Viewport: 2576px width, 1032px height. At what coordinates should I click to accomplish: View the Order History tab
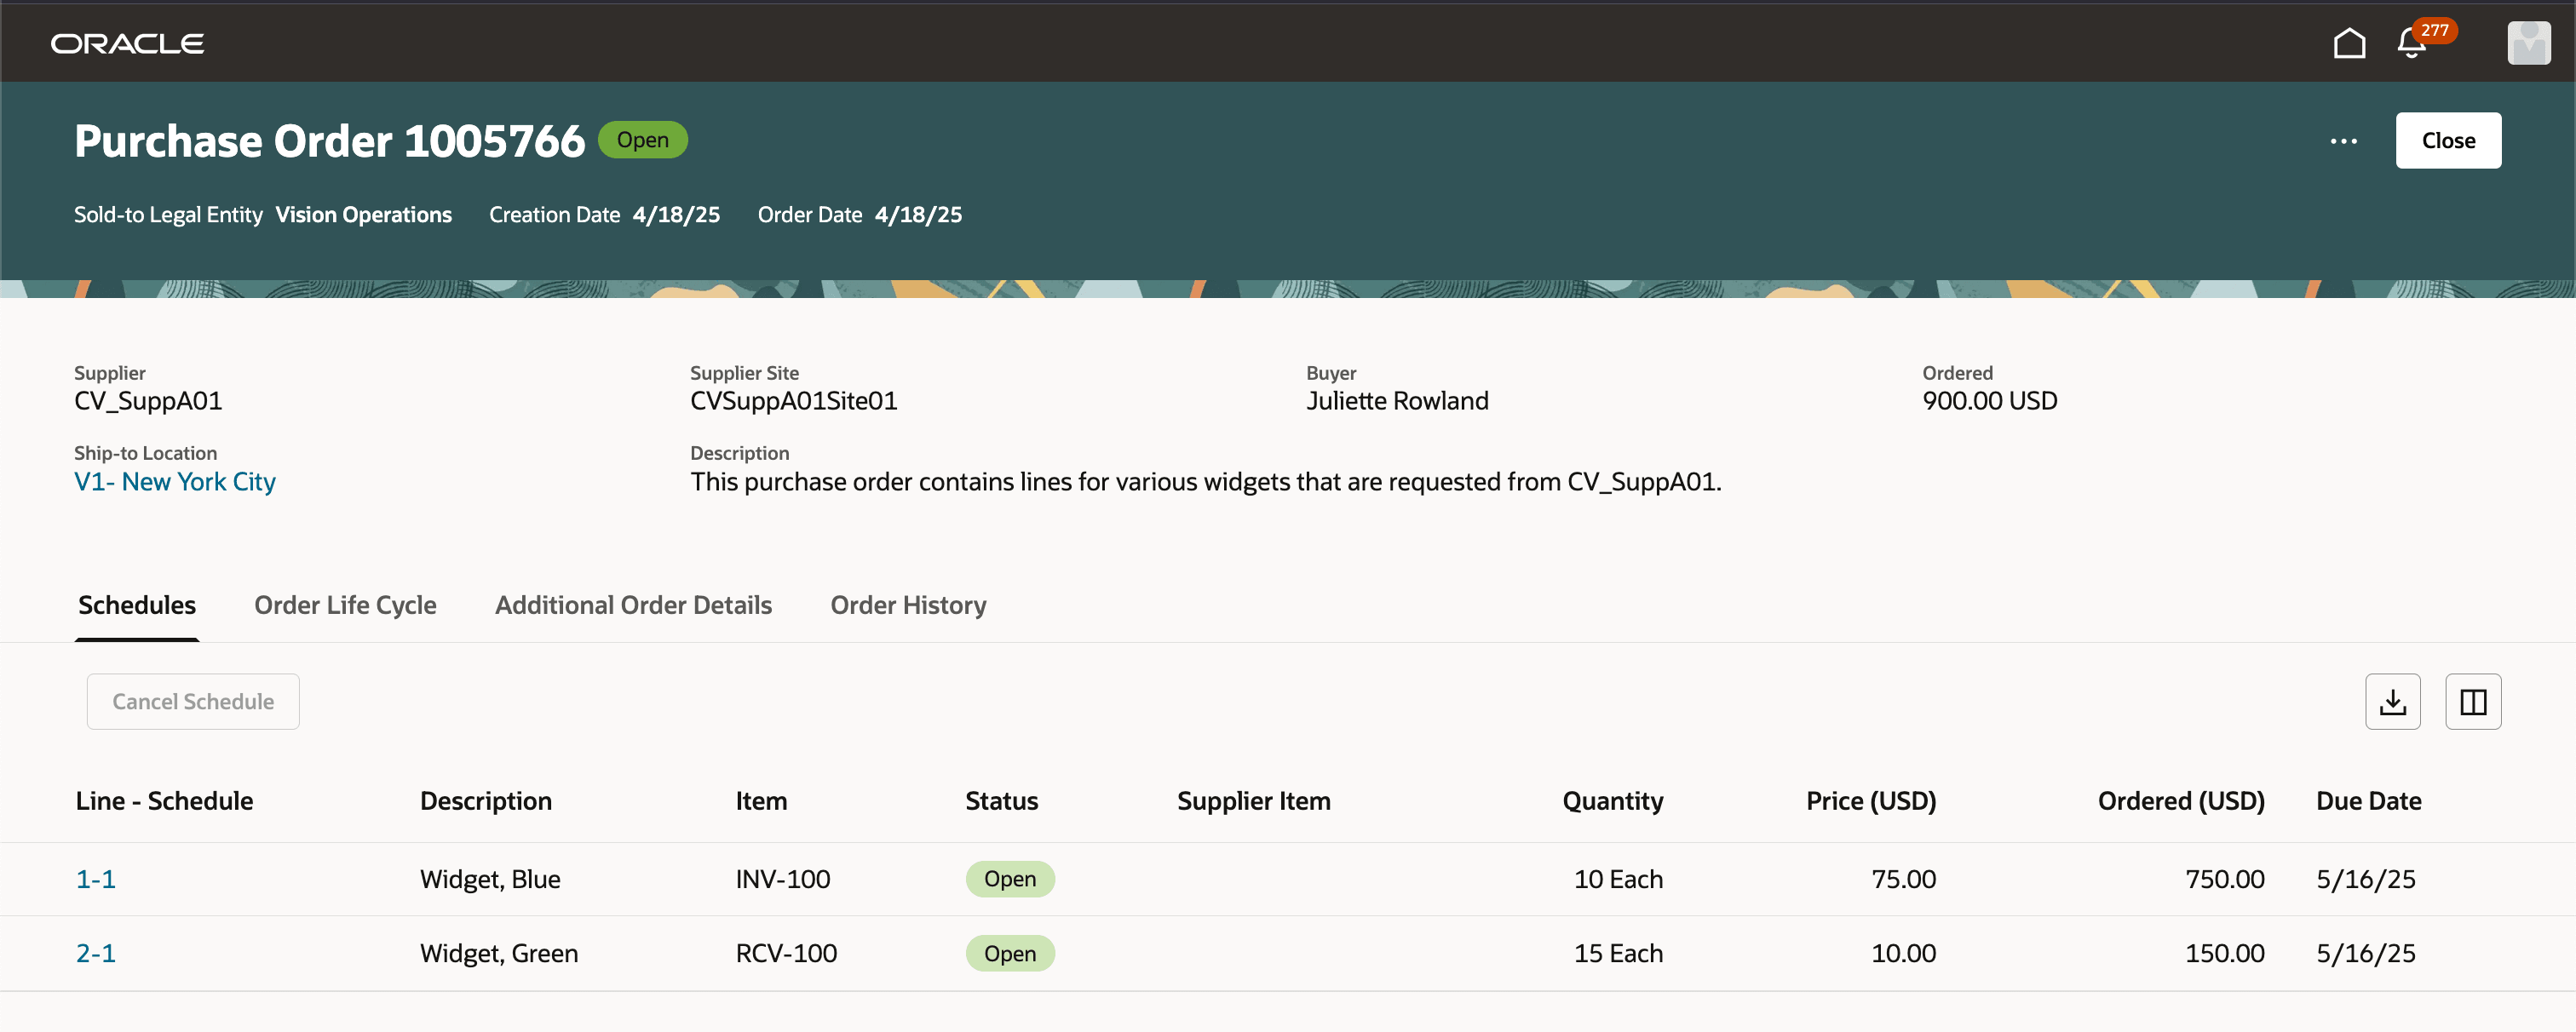(907, 604)
